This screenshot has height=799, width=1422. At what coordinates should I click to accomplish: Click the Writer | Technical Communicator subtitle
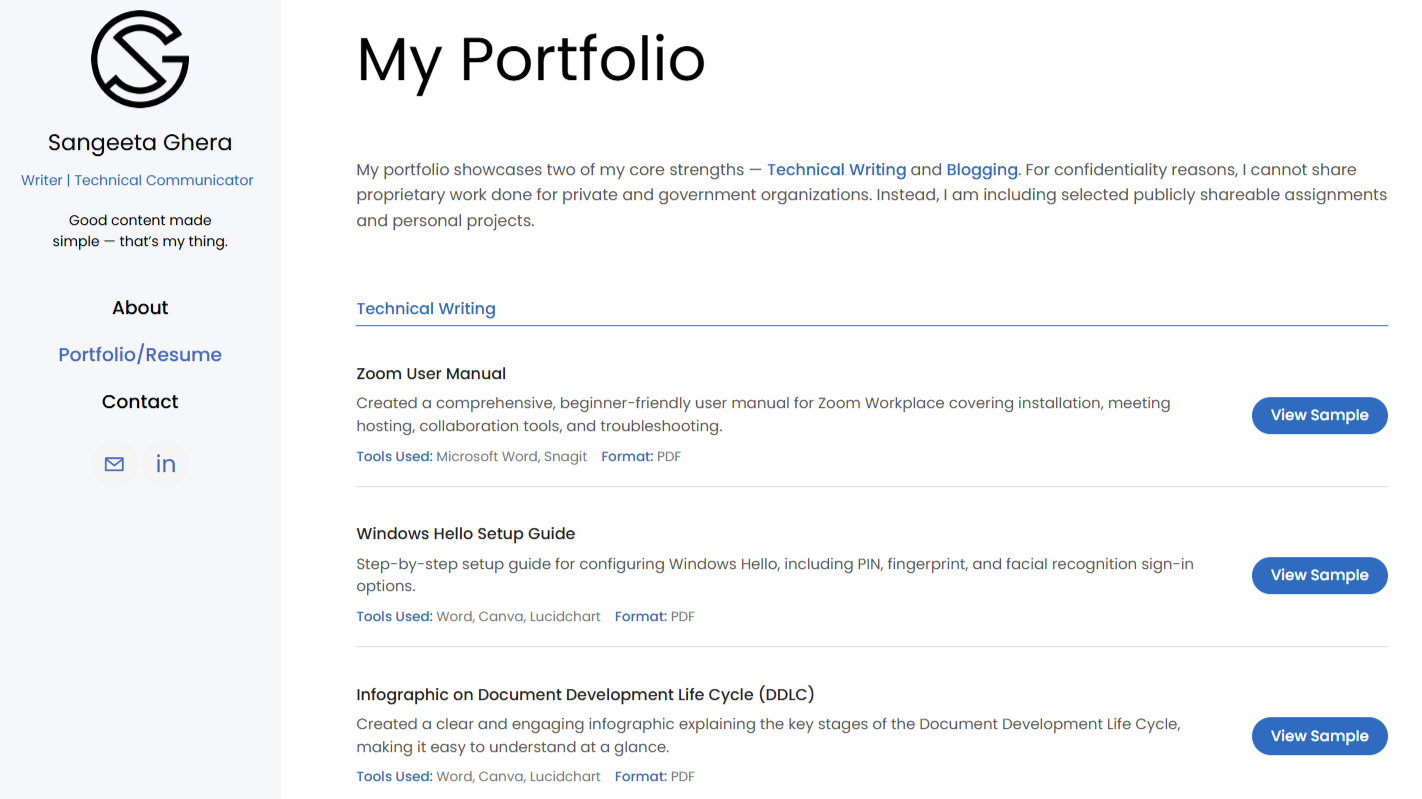137,181
